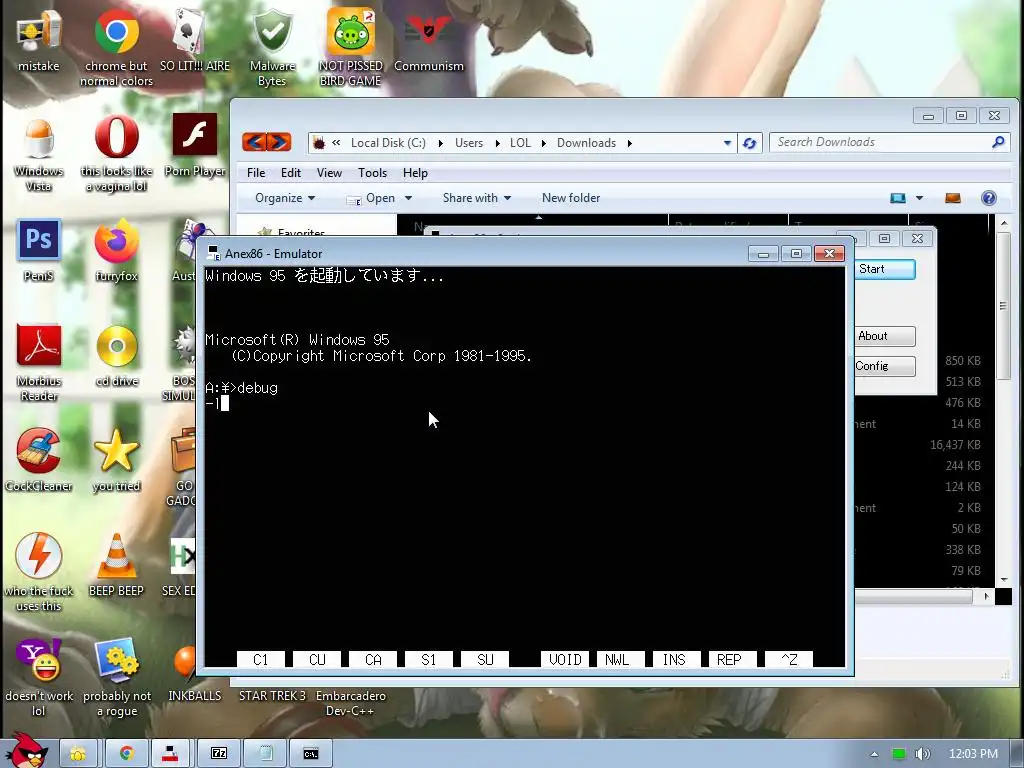This screenshot has width=1024, height=768.
Task: Click the Start button in Anex86 window
Action: tap(885, 269)
